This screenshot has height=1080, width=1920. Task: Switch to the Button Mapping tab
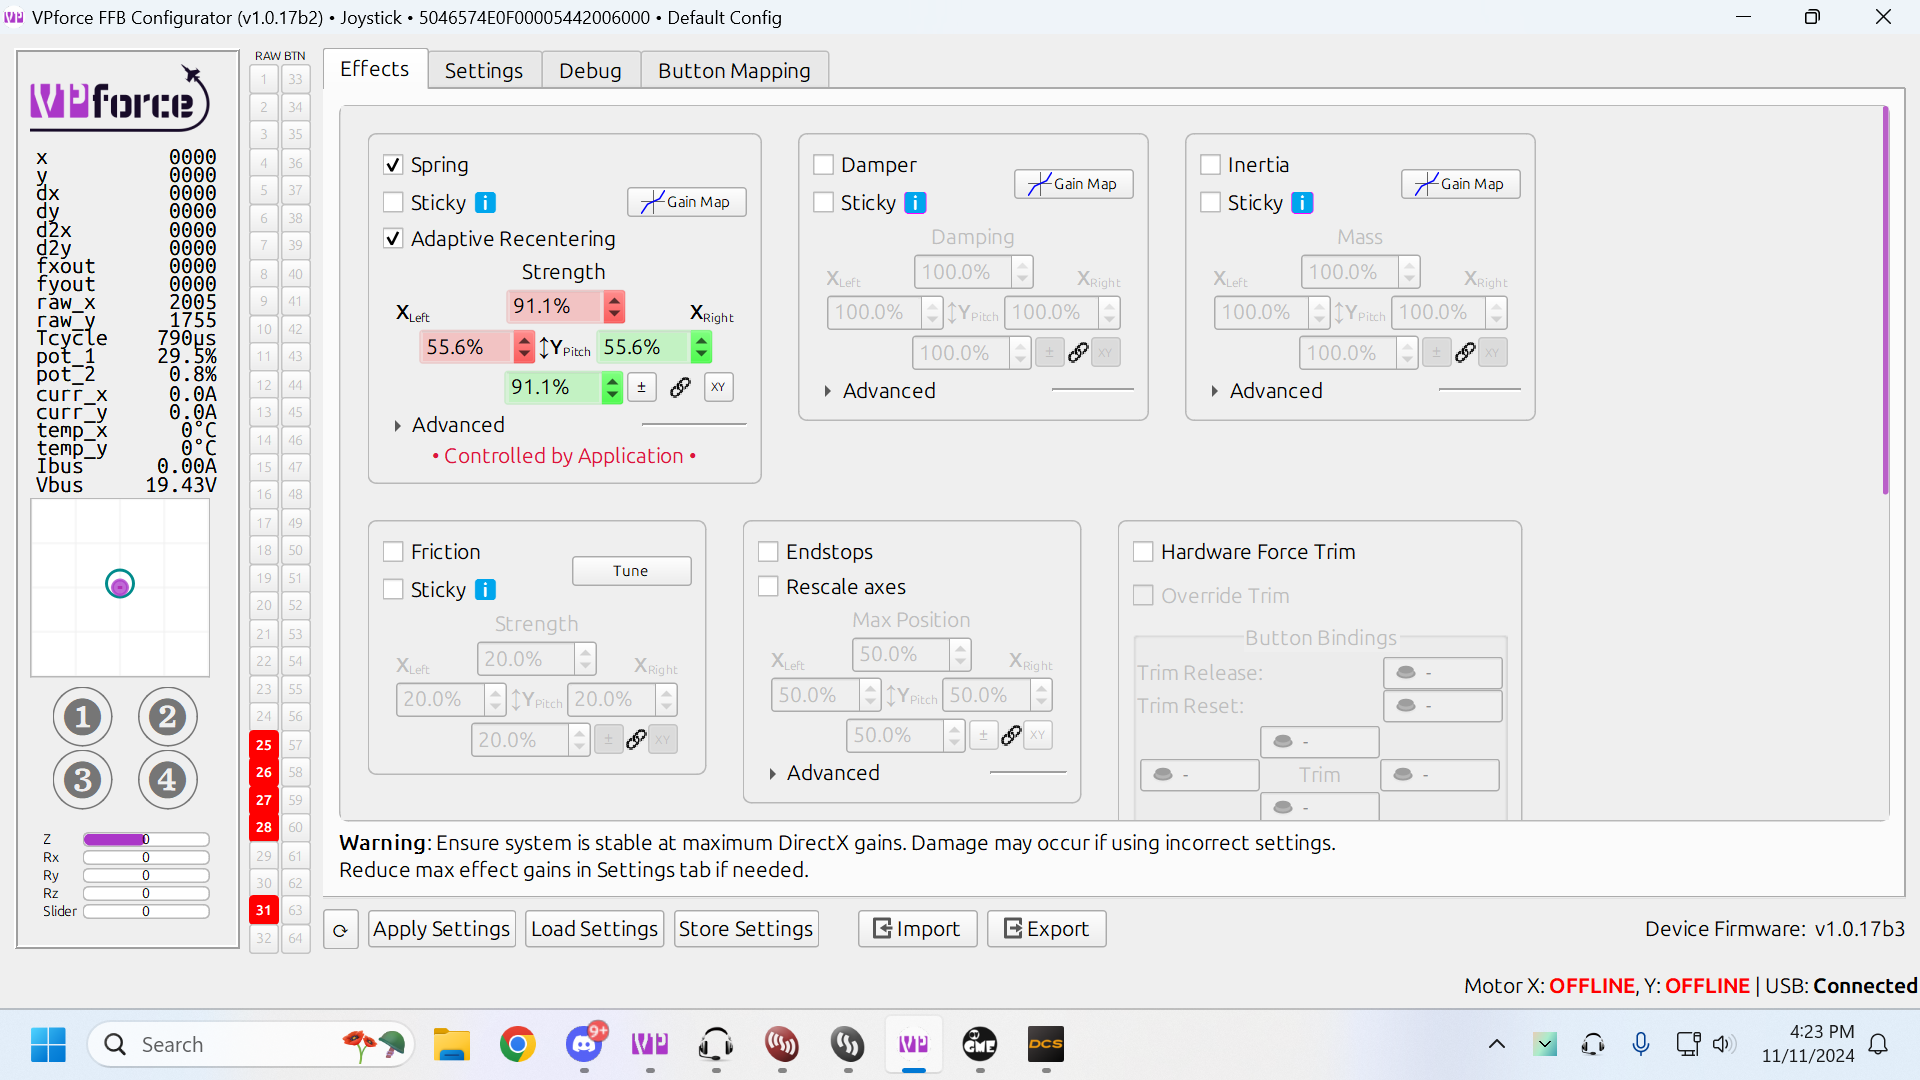[x=734, y=71]
